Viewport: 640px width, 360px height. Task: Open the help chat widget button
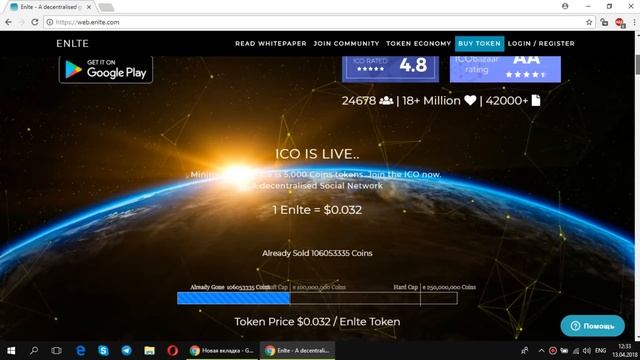pos(592,326)
